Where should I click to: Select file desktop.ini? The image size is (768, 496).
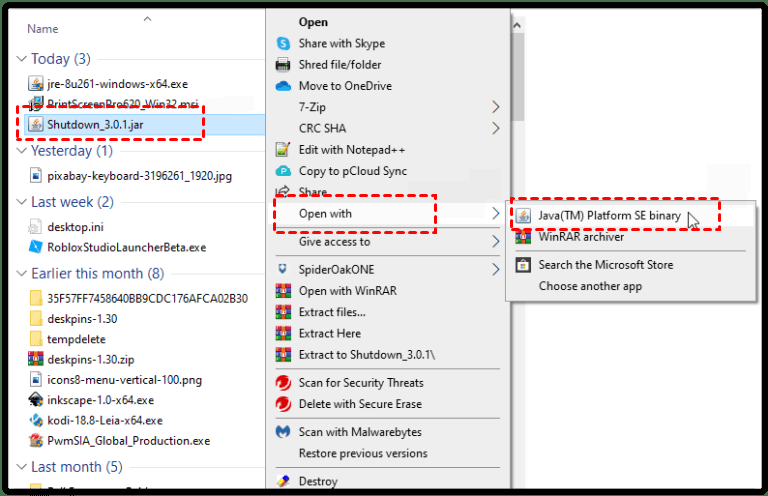pyautogui.click(x=75, y=227)
